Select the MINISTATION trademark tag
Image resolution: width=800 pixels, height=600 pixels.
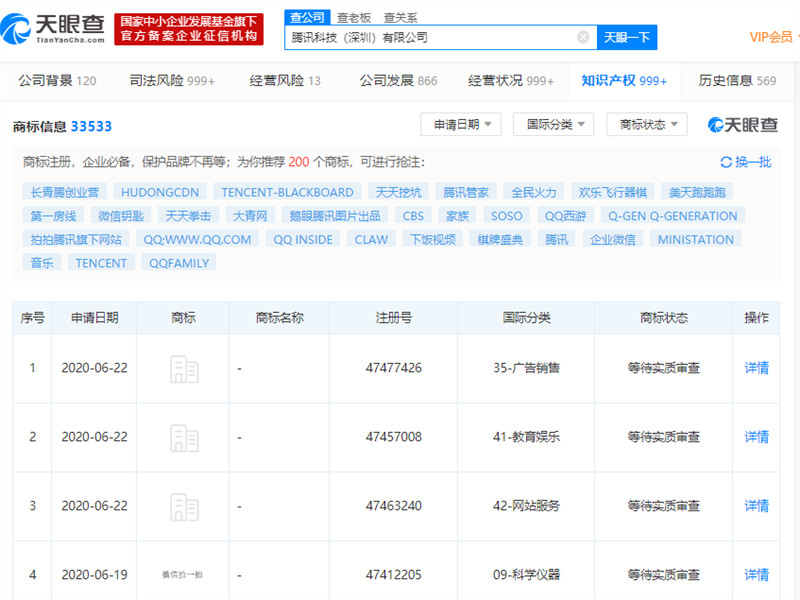coord(696,239)
